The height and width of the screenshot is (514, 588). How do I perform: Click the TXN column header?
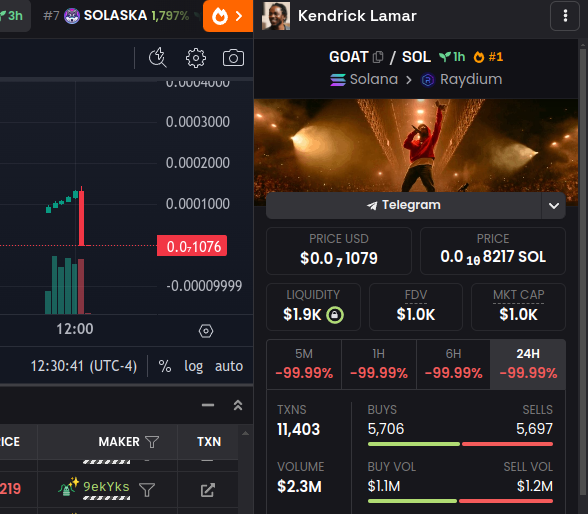pyautogui.click(x=209, y=442)
